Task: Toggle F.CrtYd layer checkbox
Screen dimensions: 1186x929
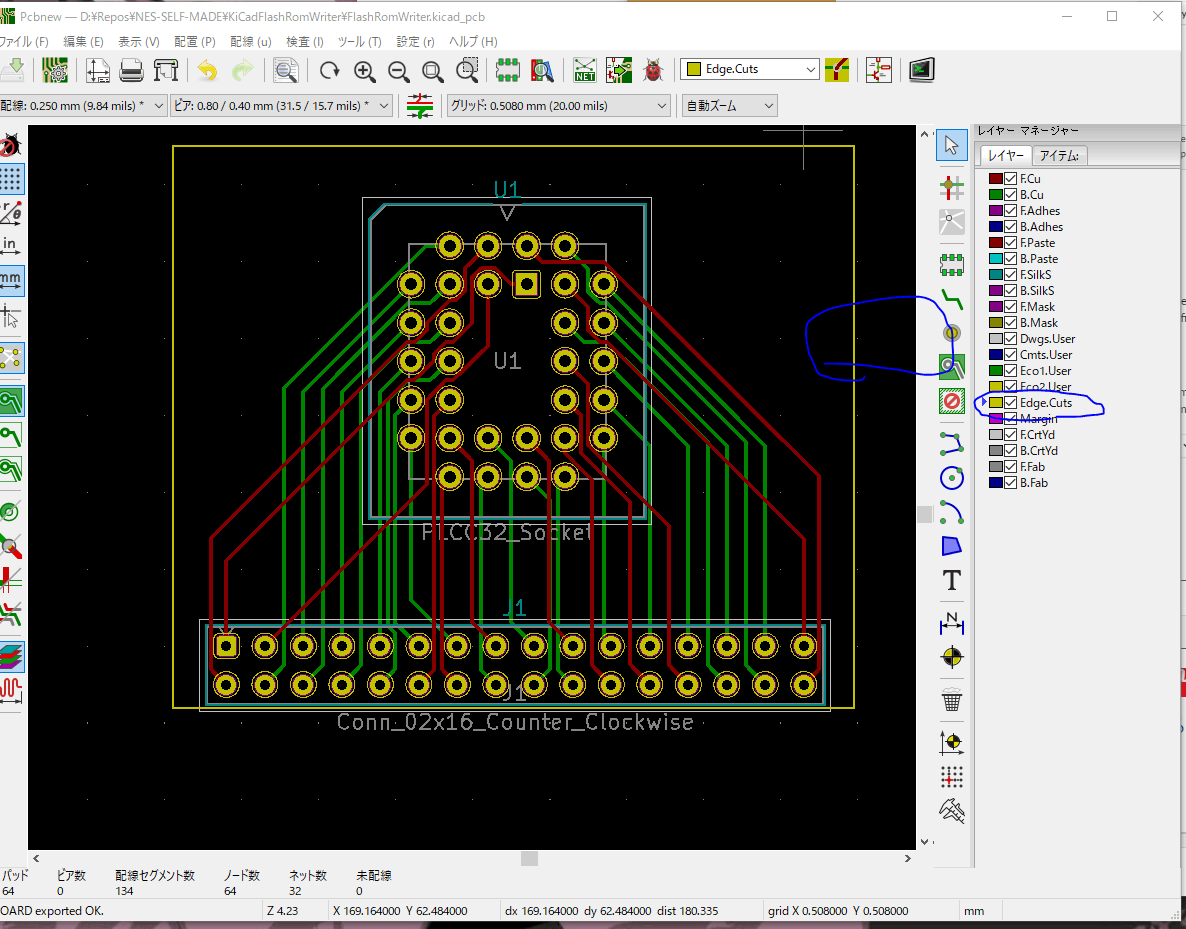Action: click(x=1011, y=434)
